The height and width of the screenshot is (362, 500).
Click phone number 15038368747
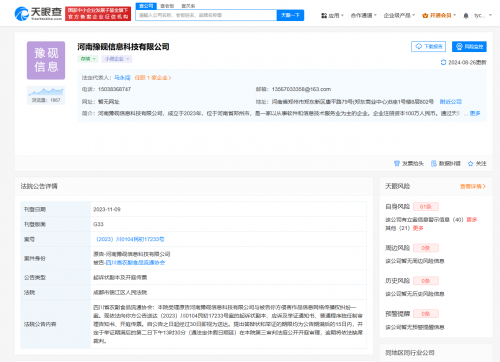pos(114,89)
